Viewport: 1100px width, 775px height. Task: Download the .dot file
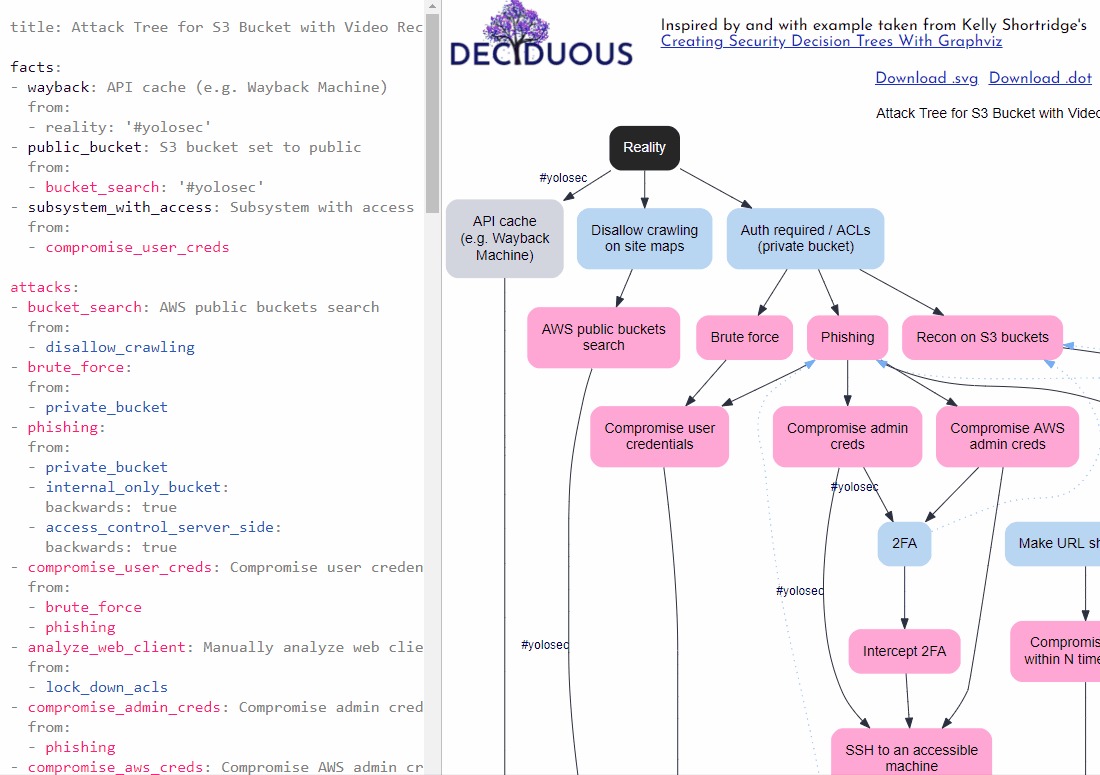1040,78
